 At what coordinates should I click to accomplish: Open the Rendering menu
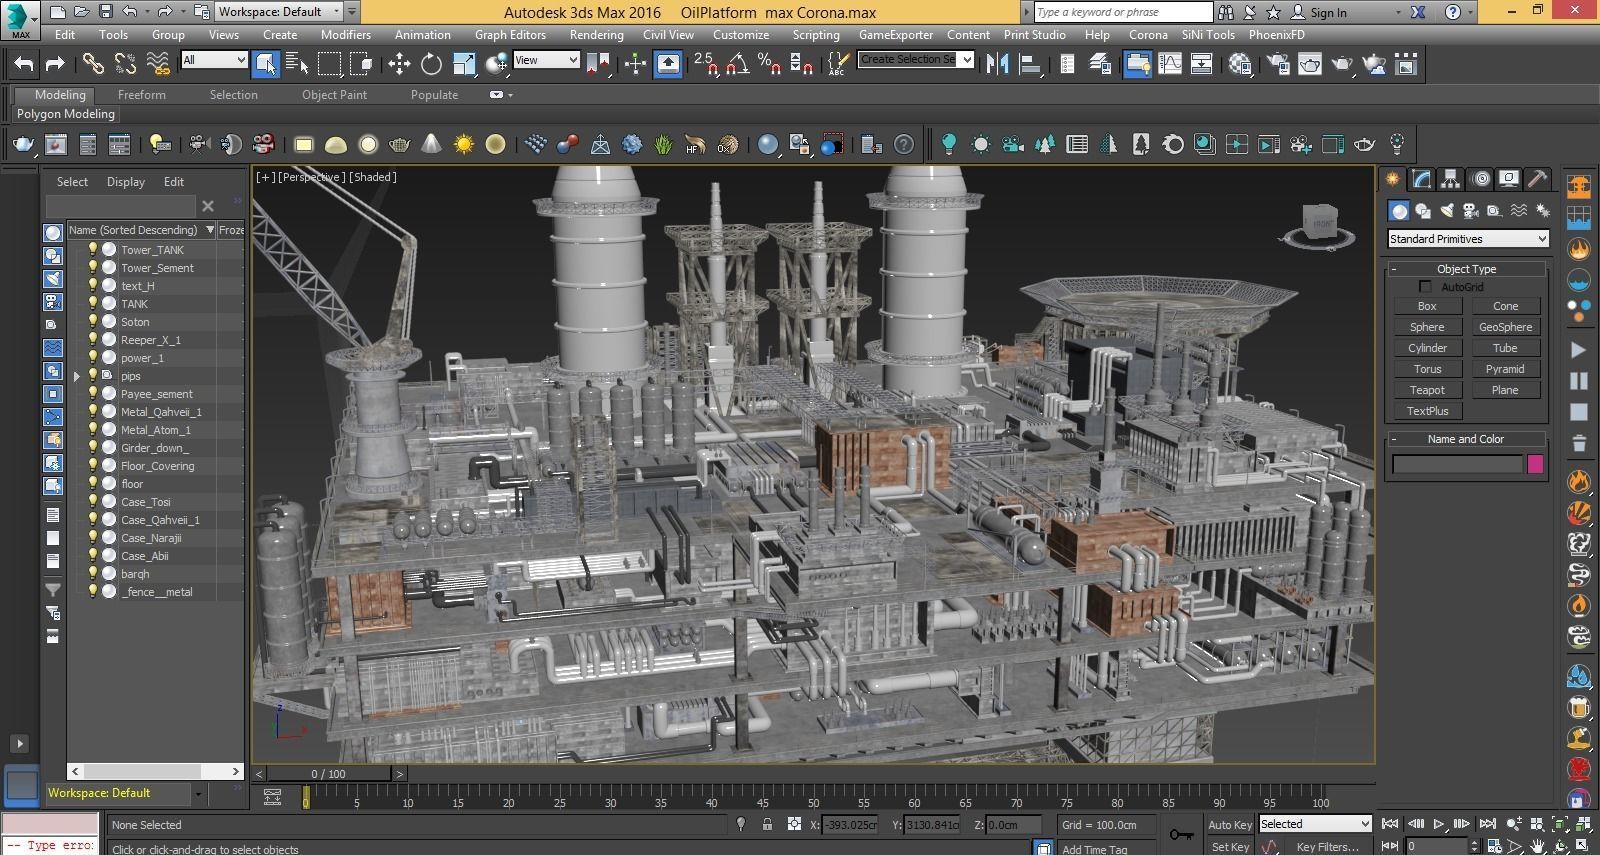click(x=596, y=34)
